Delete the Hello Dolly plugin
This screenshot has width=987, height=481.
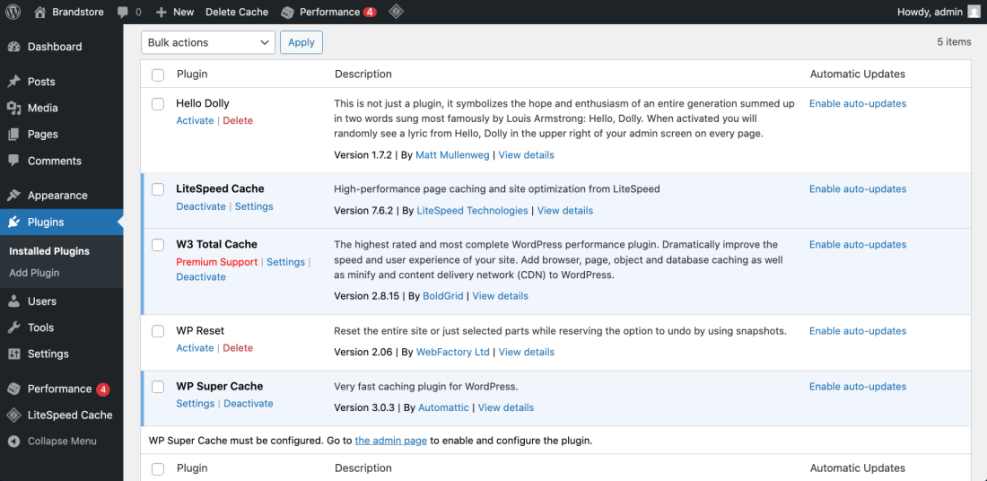238,120
